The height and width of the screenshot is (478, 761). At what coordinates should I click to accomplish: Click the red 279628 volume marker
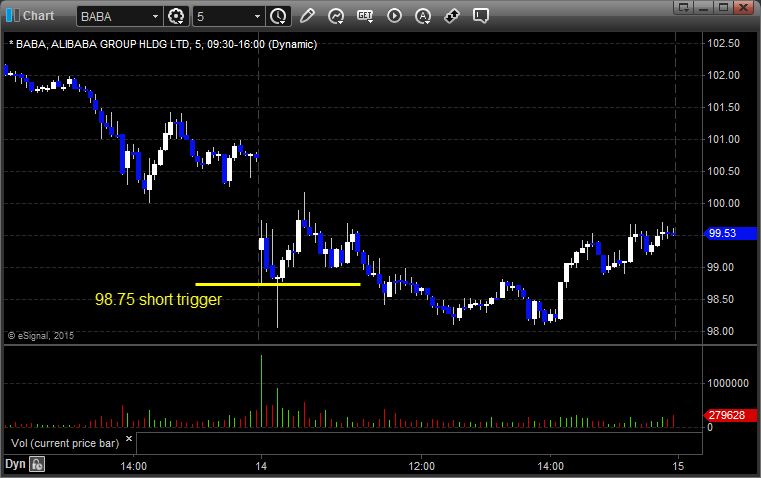(x=729, y=415)
